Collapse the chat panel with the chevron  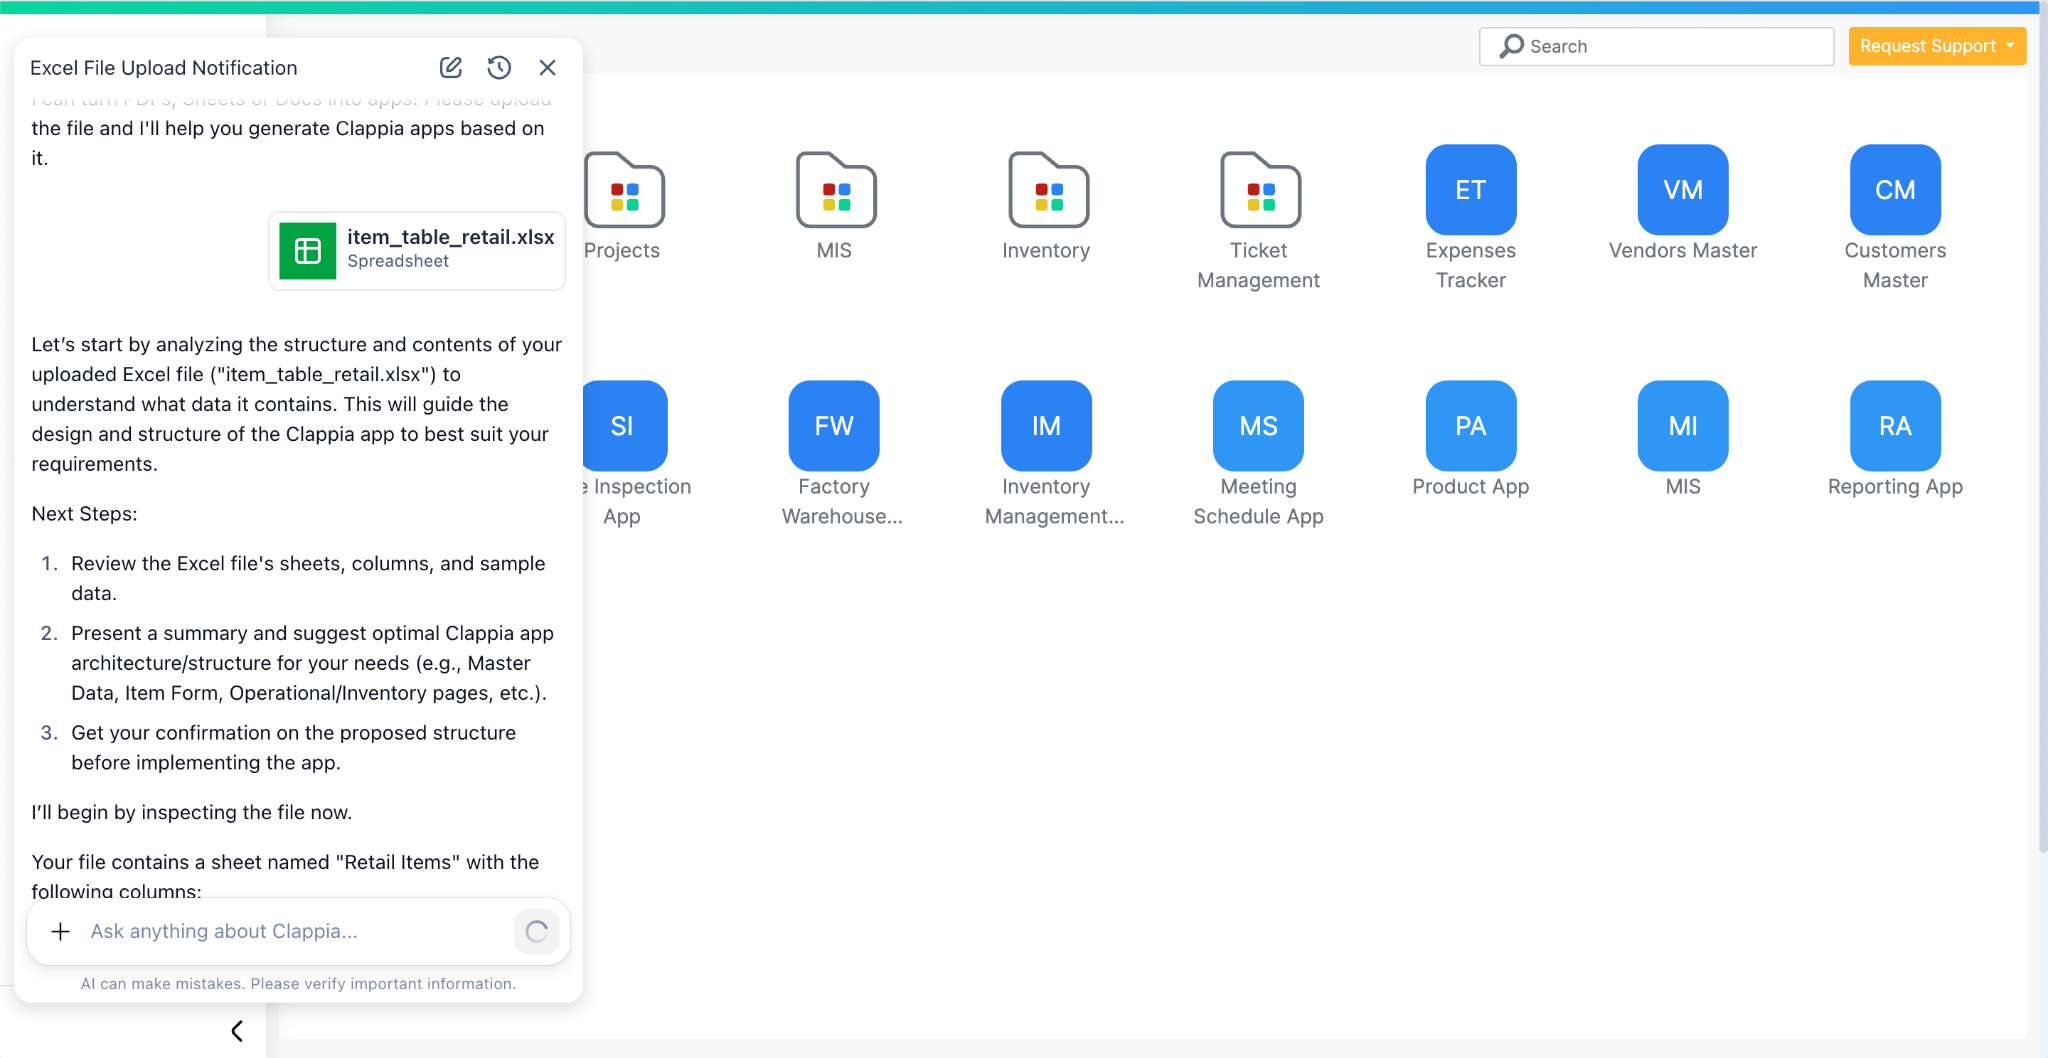(x=237, y=1030)
